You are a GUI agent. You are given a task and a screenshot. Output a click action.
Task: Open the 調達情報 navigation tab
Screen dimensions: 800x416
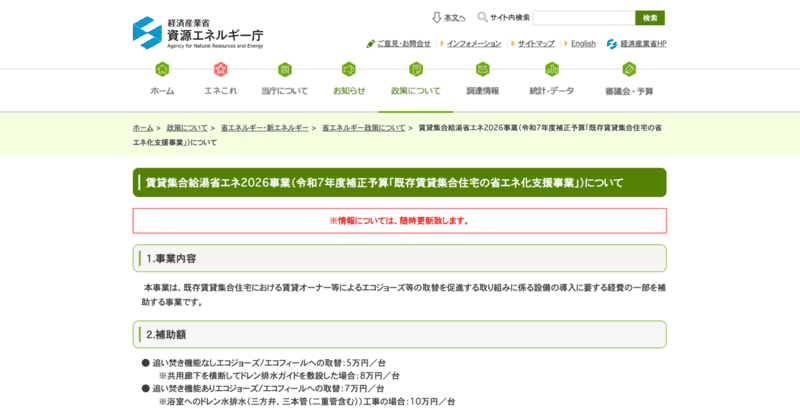(x=483, y=91)
